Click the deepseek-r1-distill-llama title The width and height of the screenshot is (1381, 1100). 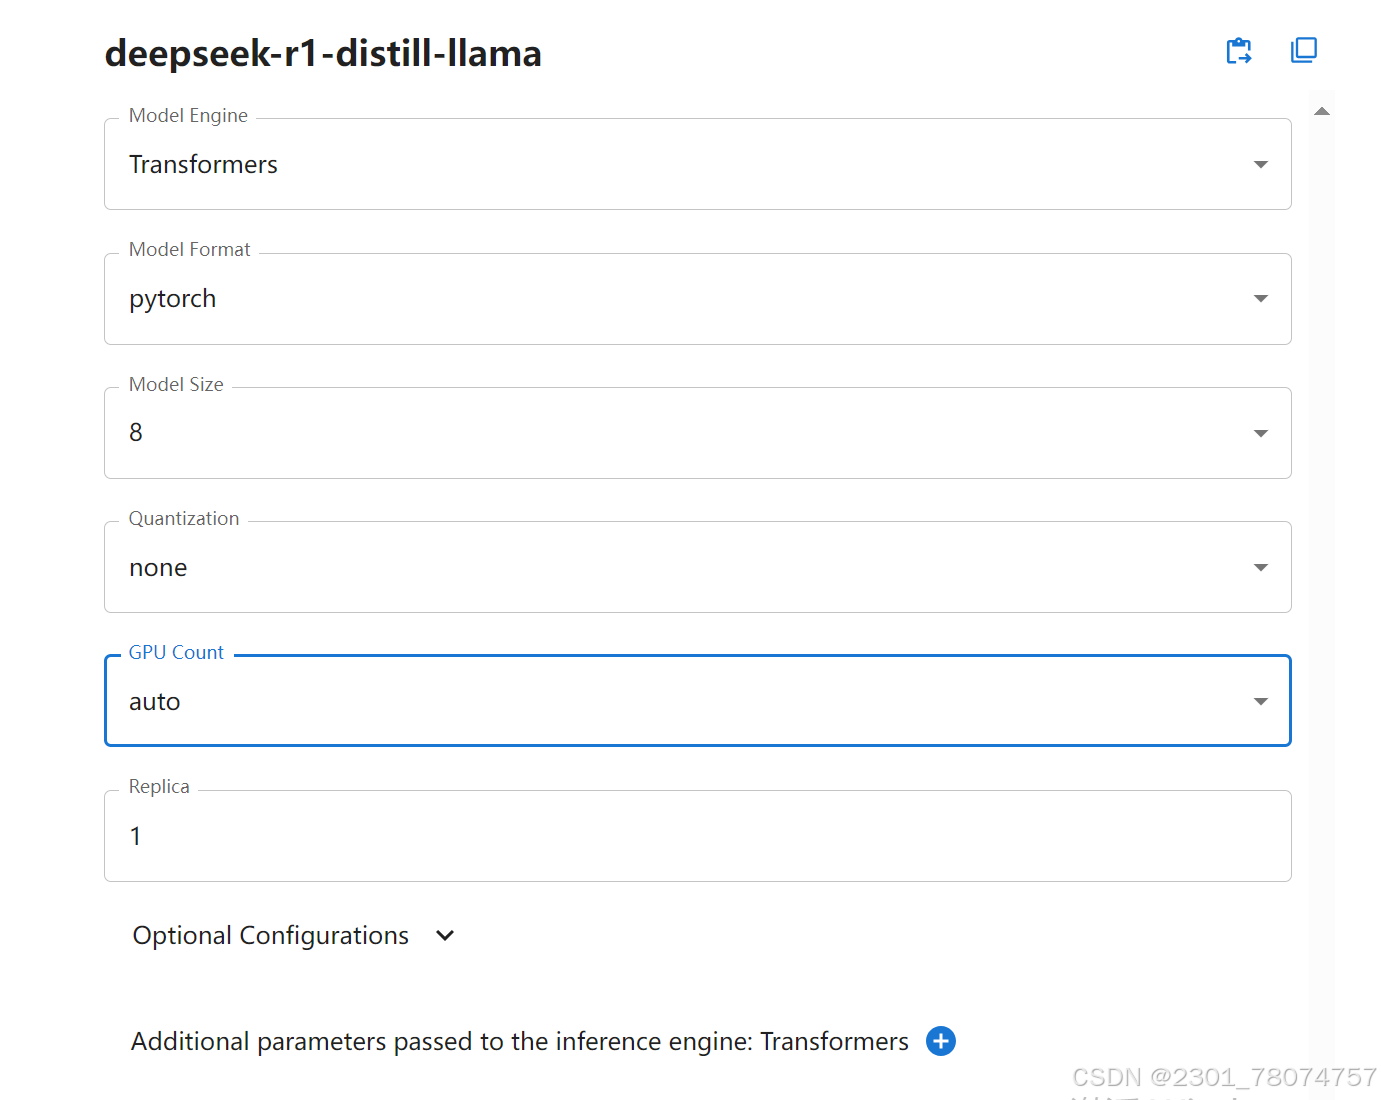click(323, 53)
